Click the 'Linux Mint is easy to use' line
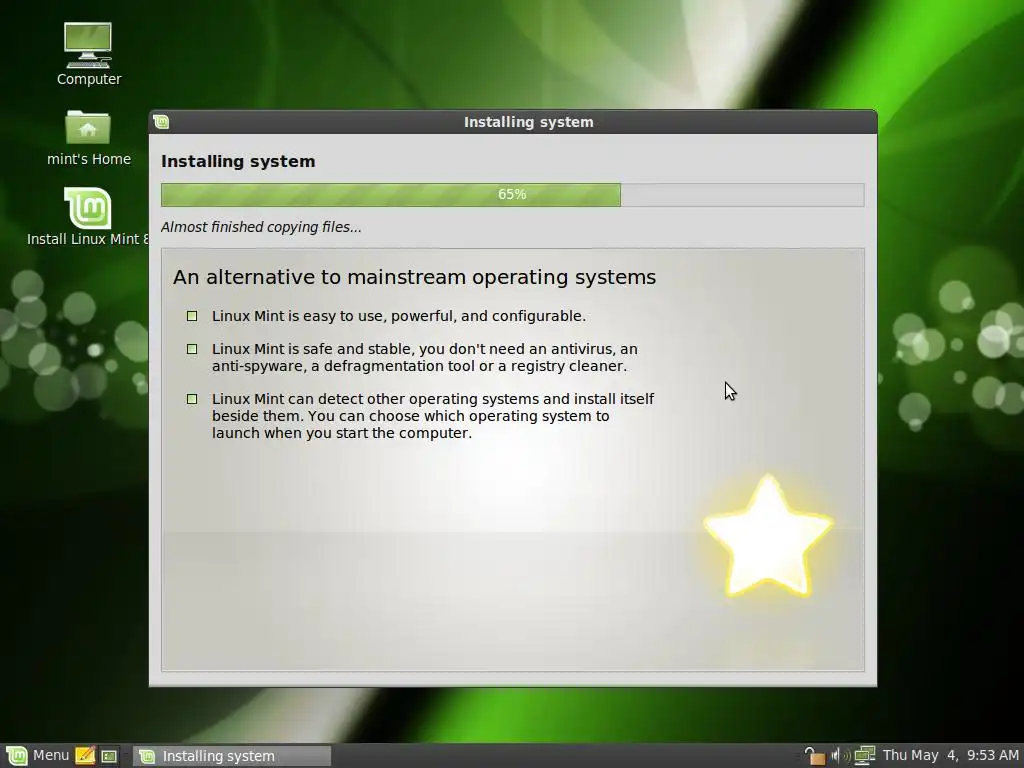 point(398,316)
